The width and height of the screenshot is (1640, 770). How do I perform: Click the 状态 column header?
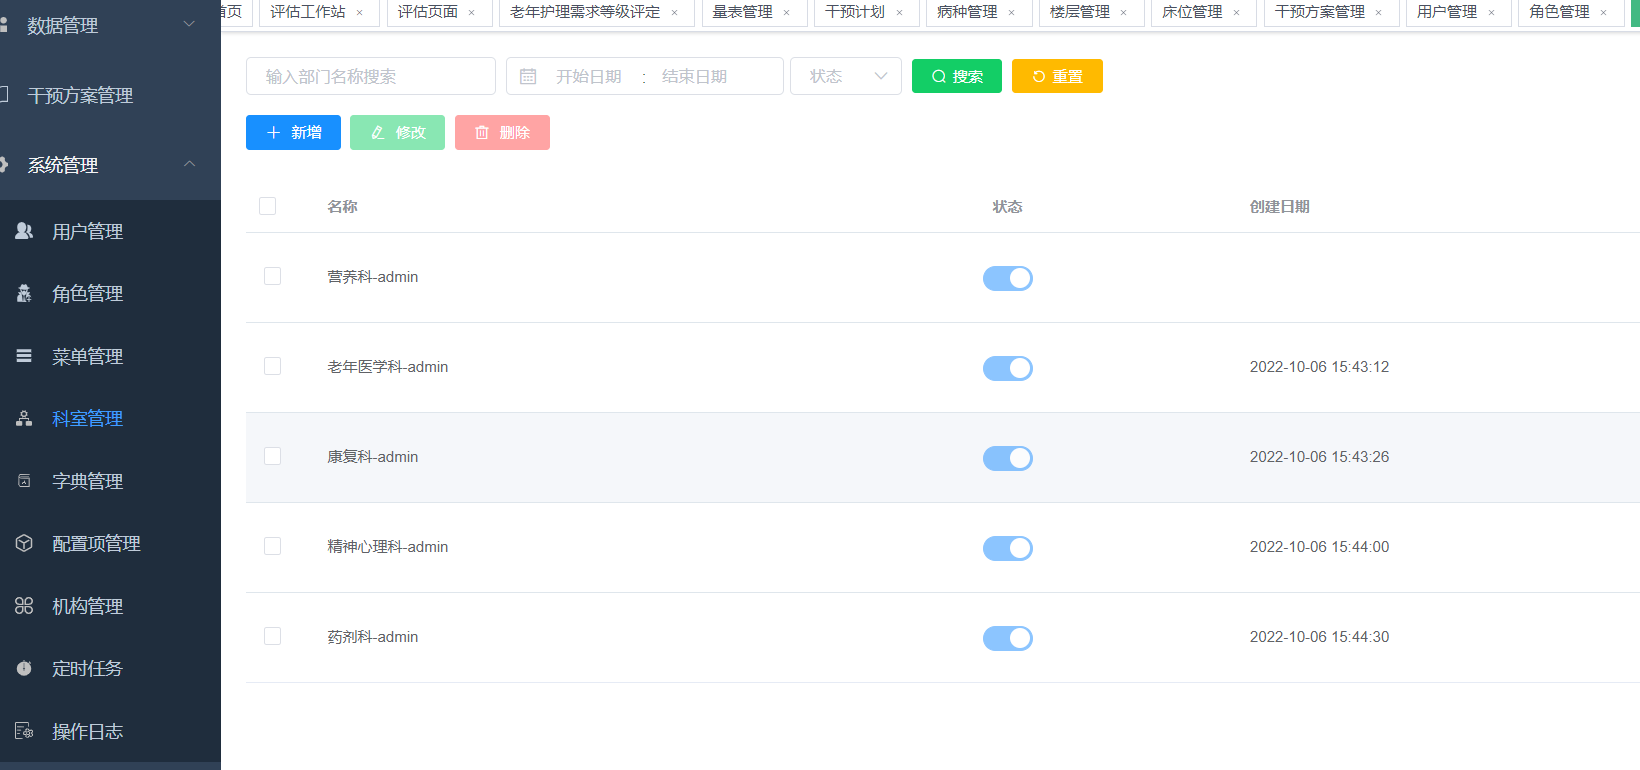1008,207
